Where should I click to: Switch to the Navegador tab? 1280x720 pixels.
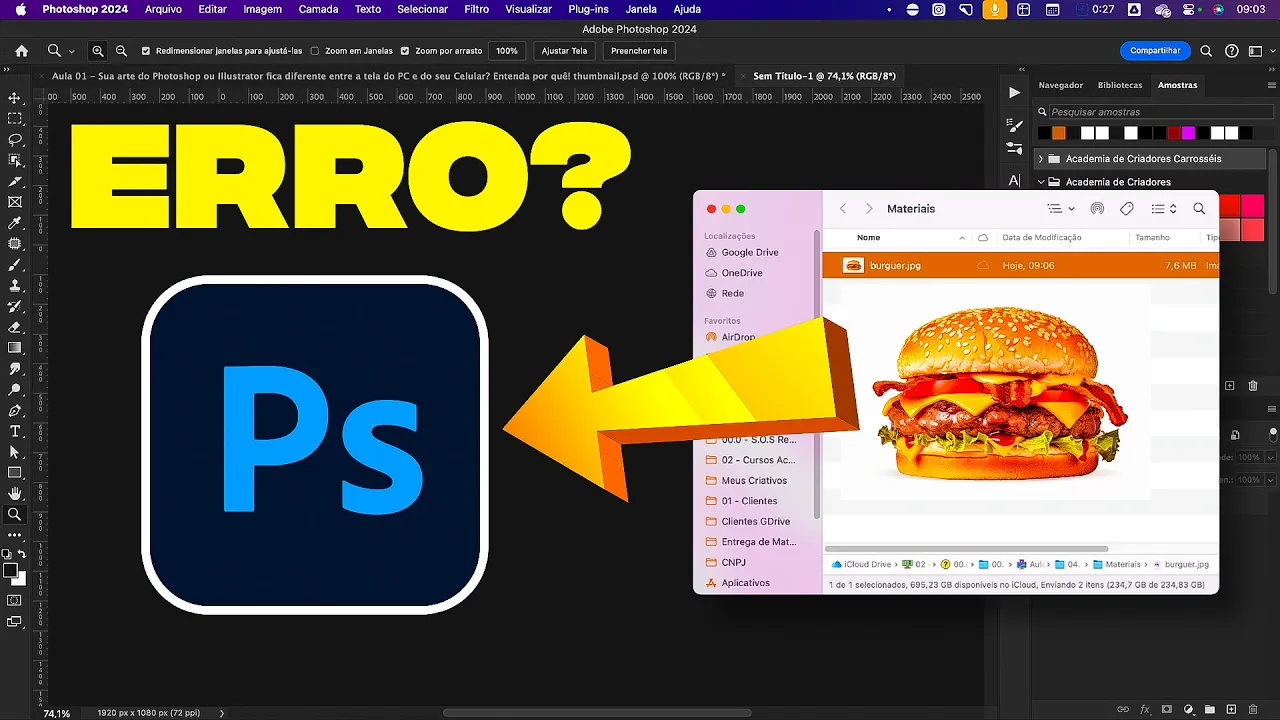pyautogui.click(x=1060, y=85)
